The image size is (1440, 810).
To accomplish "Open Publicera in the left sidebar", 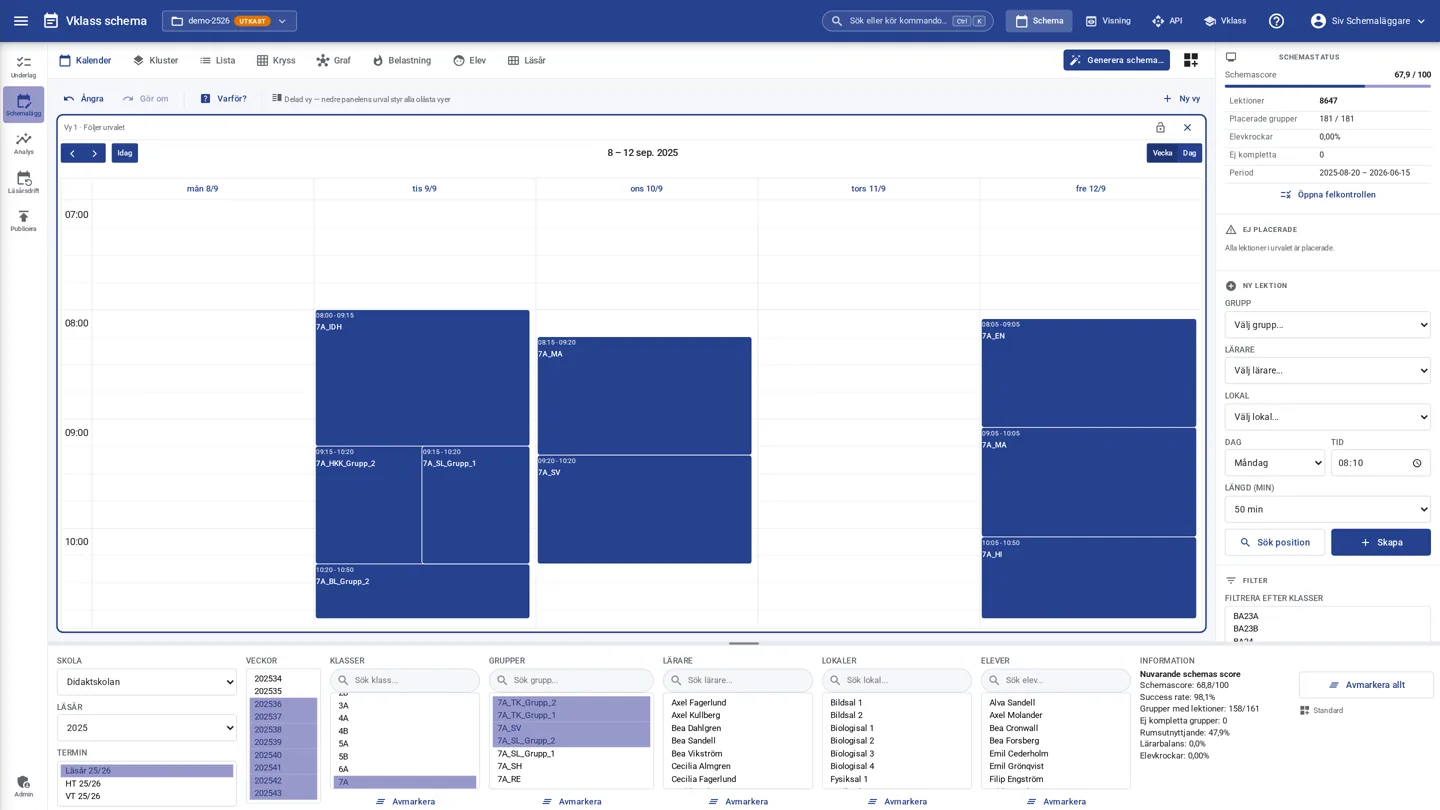I will 23,221.
